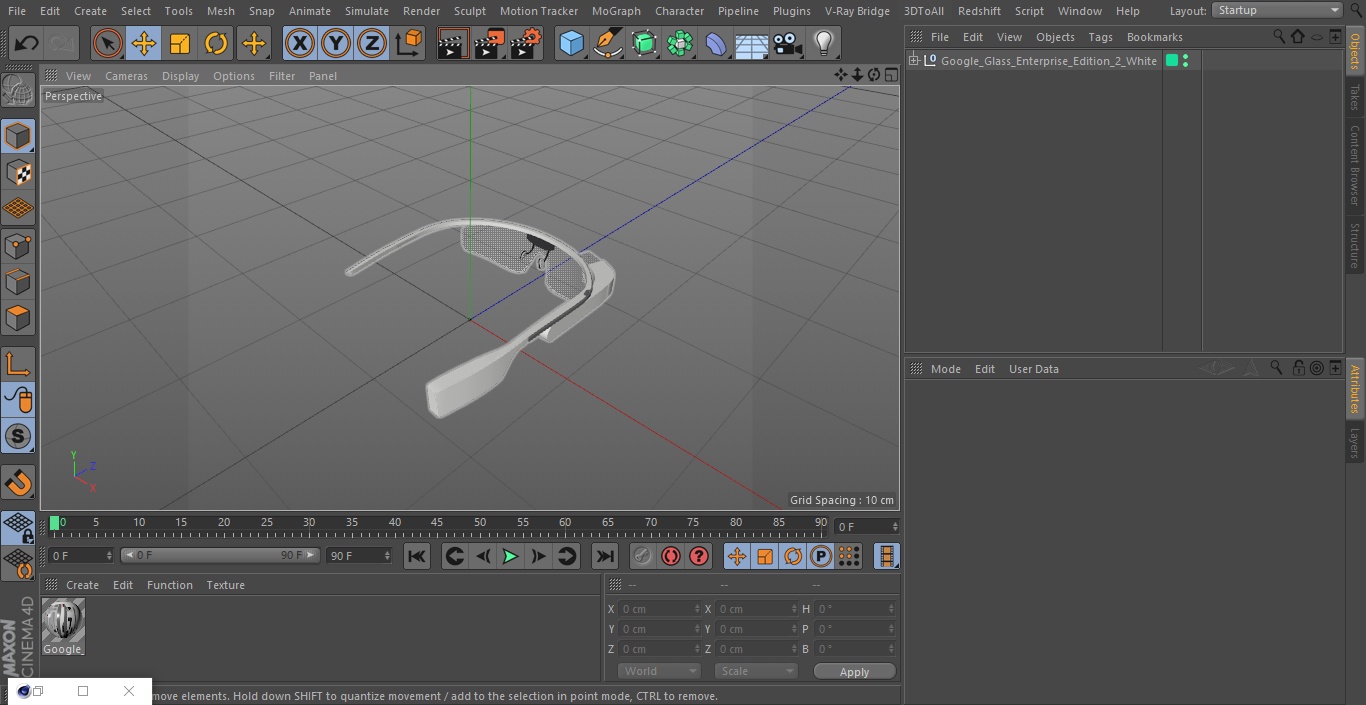Open Attributes manager User Data menu

pos(1033,369)
